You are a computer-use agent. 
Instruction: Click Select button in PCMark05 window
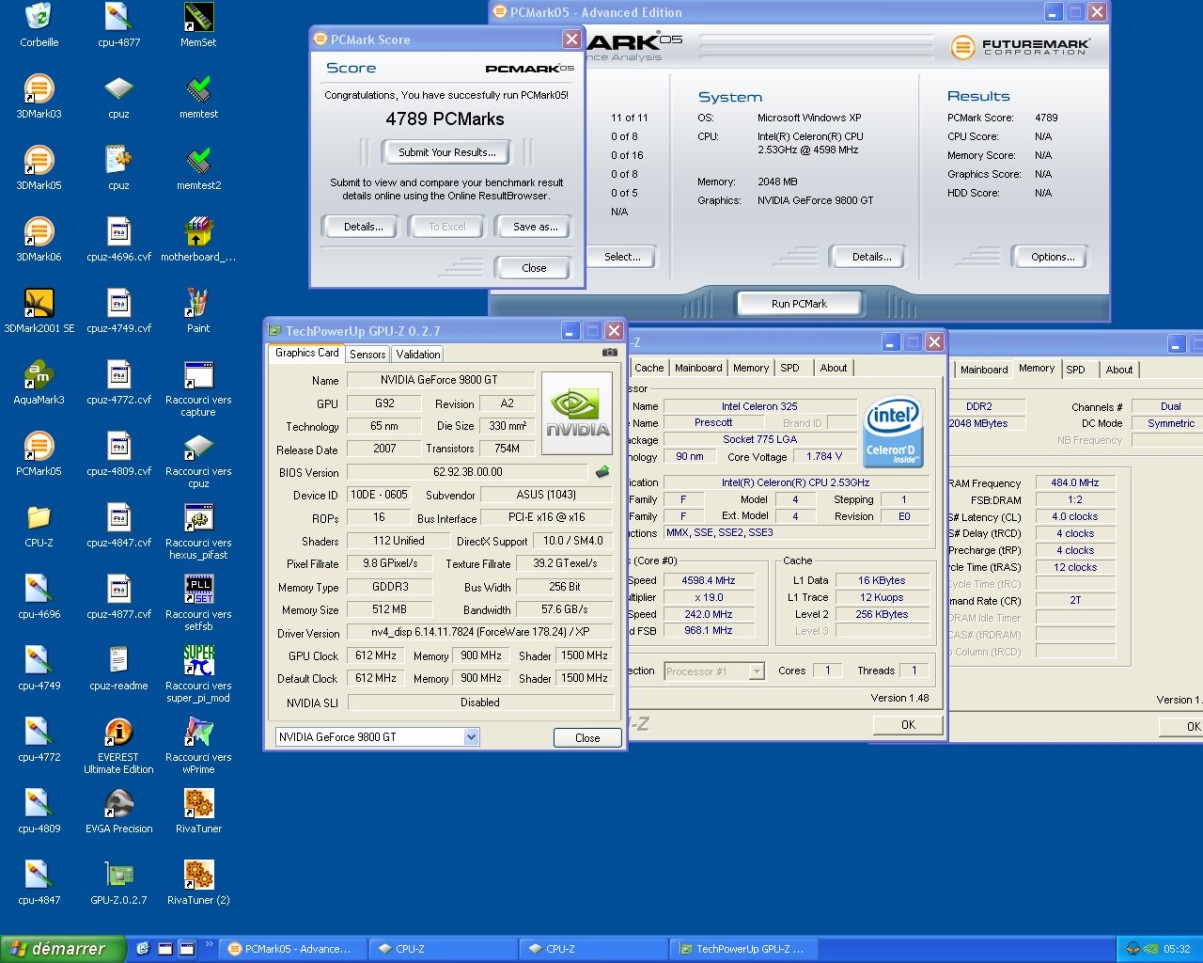click(x=622, y=257)
